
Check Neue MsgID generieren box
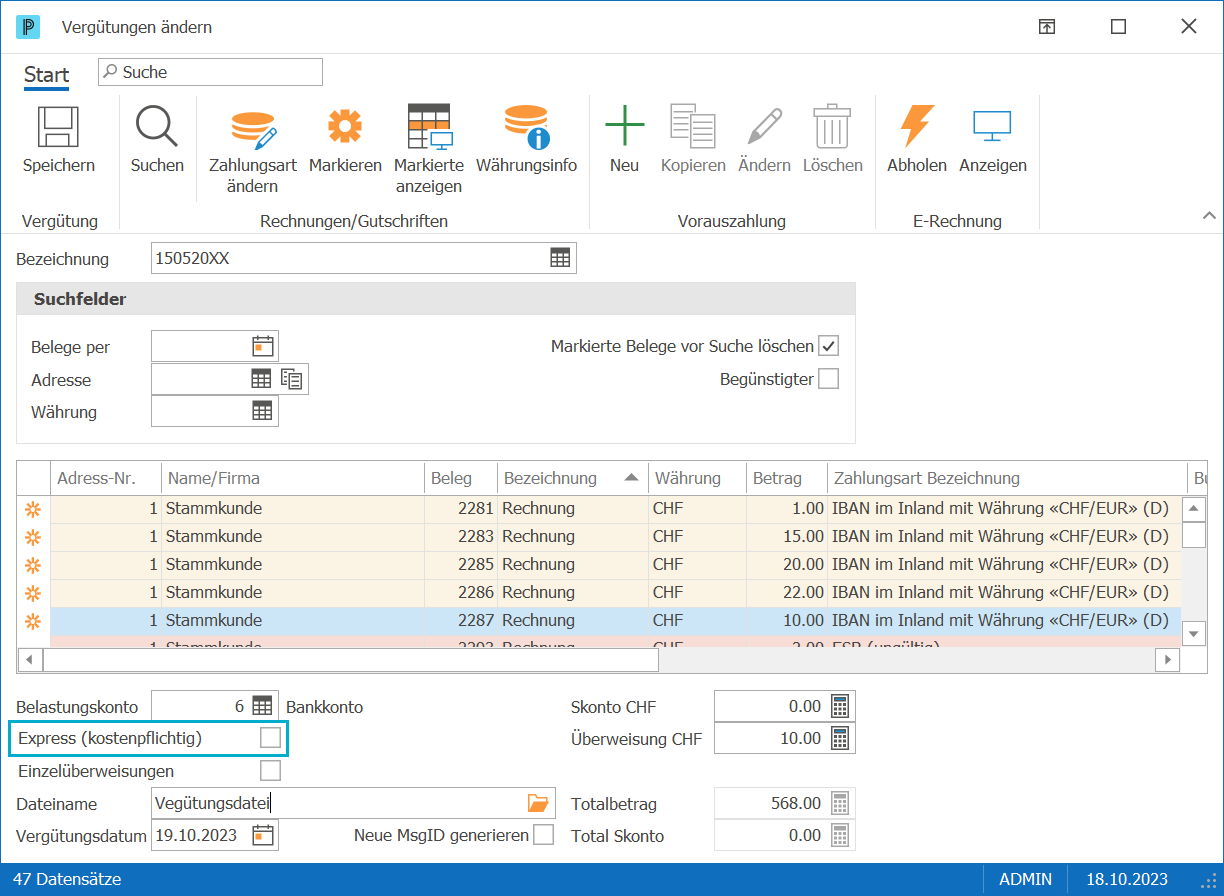click(543, 835)
